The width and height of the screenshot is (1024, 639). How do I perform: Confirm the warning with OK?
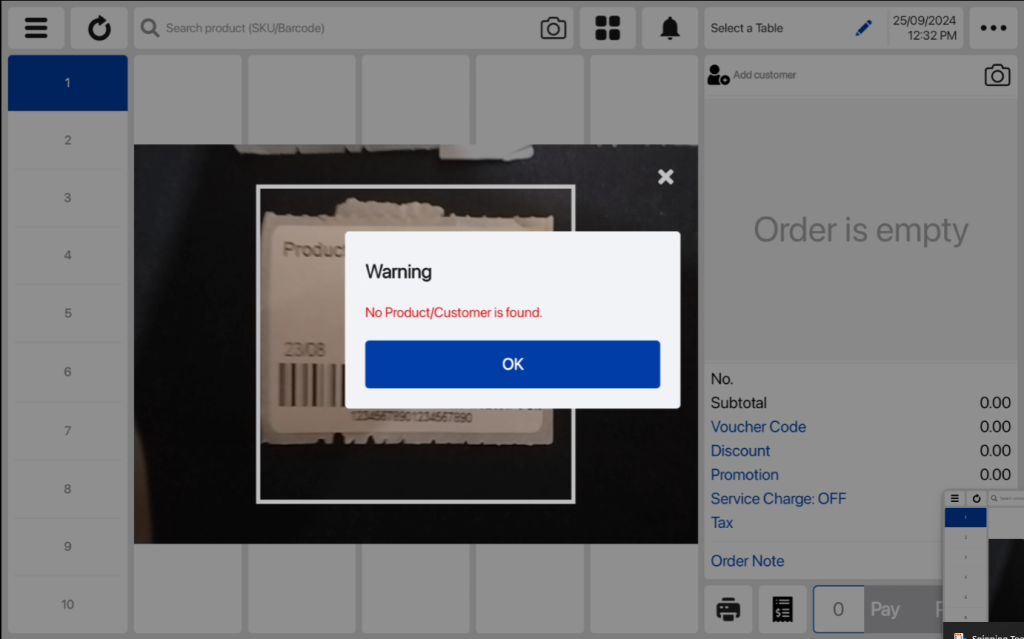pyautogui.click(x=513, y=364)
